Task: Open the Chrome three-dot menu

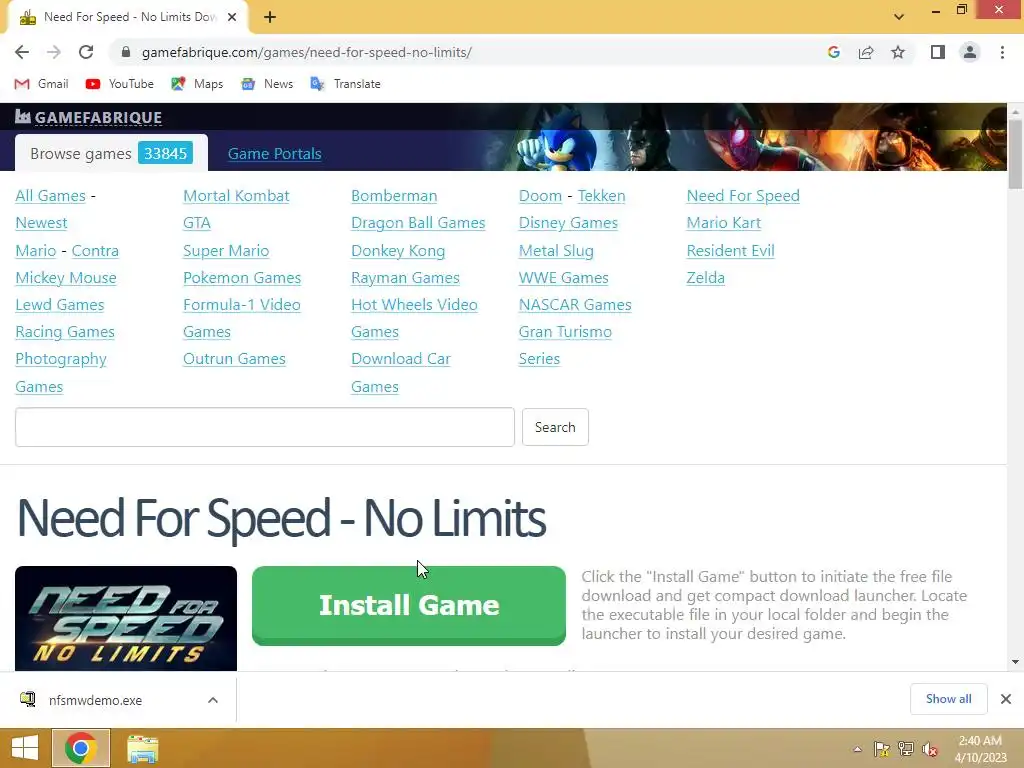Action: coord(1002,52)
